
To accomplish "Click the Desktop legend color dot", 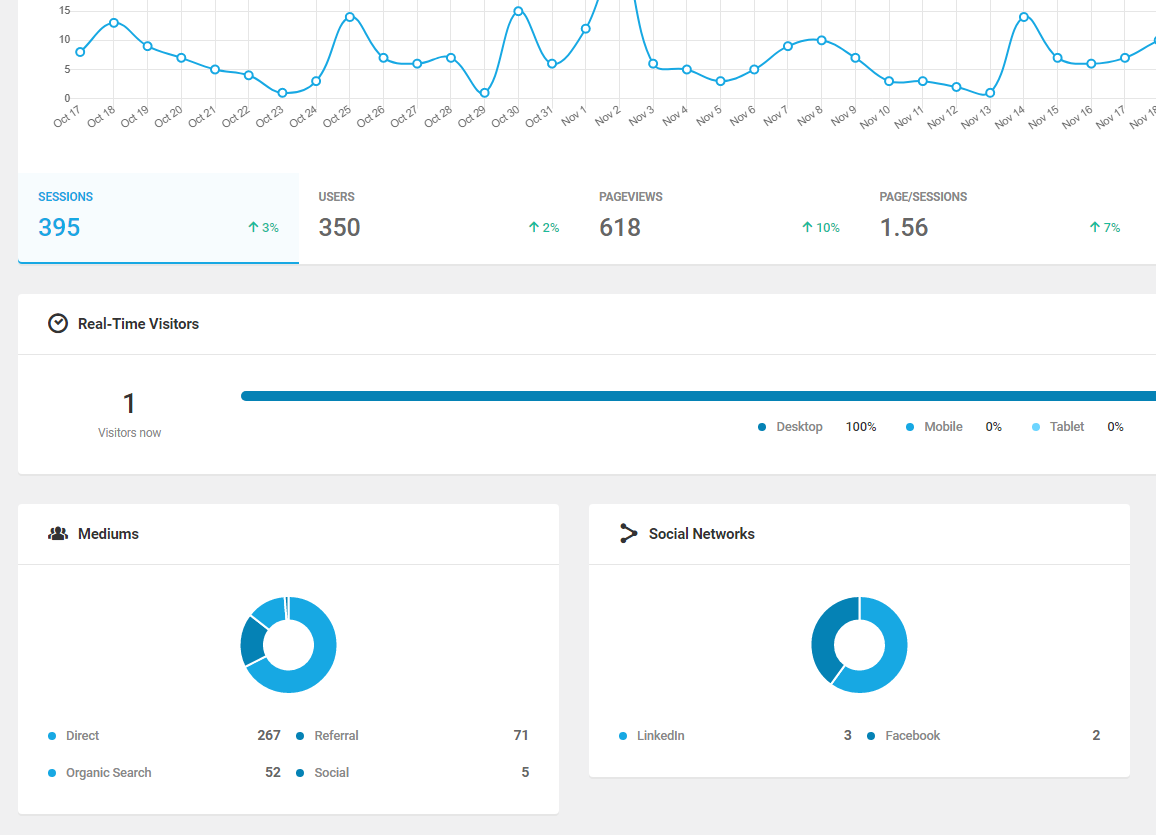I will [x=762, y=427].
